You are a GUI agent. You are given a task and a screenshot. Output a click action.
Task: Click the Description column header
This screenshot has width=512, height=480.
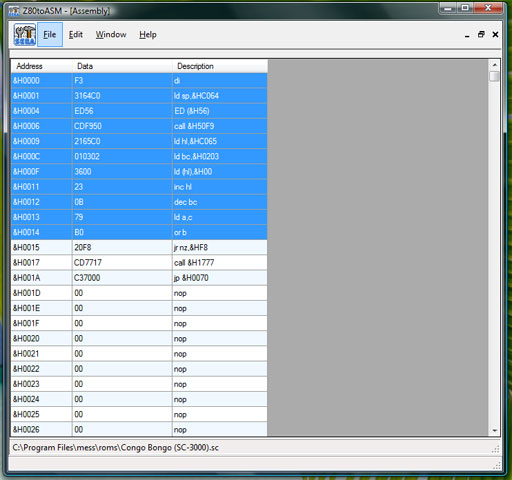(x=220, y=66)
